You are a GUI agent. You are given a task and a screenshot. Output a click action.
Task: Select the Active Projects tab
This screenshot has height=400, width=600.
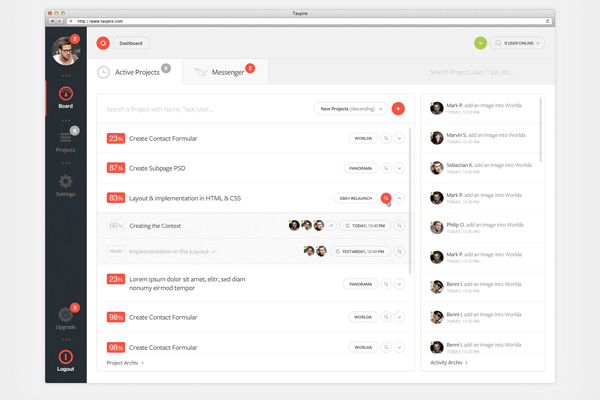tap(135, 72)
